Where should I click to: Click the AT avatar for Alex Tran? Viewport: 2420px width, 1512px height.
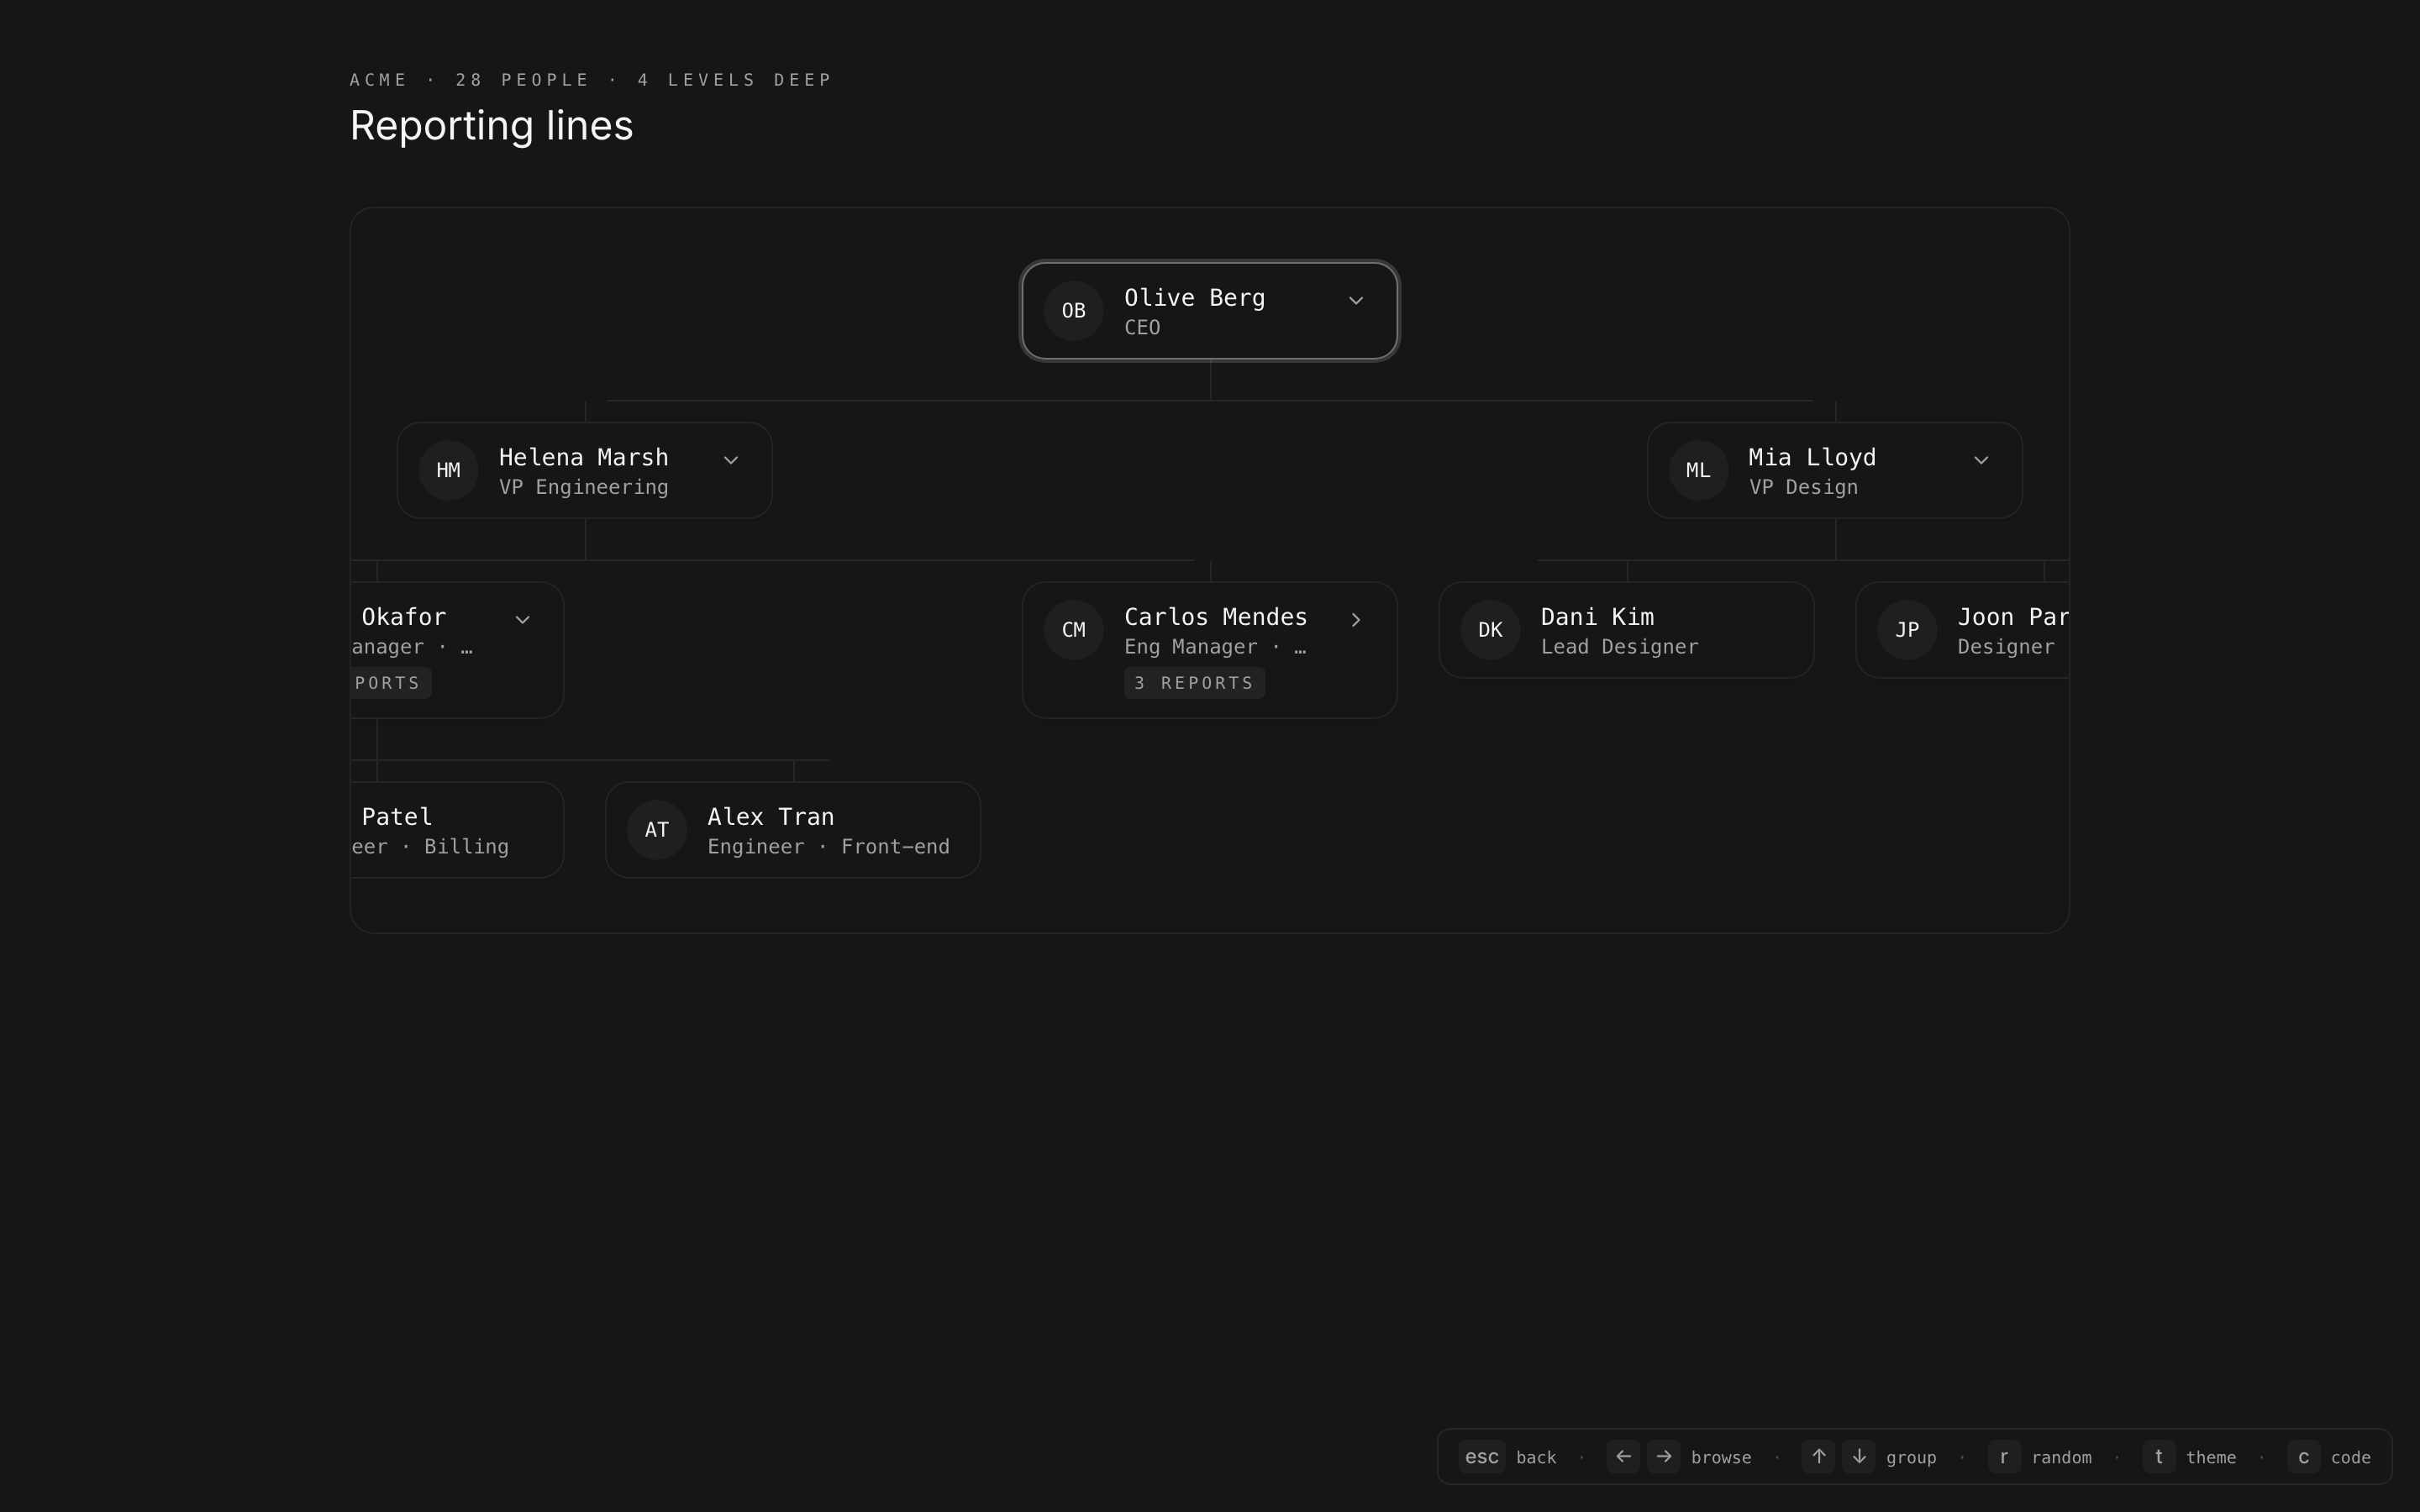point(656,830)
